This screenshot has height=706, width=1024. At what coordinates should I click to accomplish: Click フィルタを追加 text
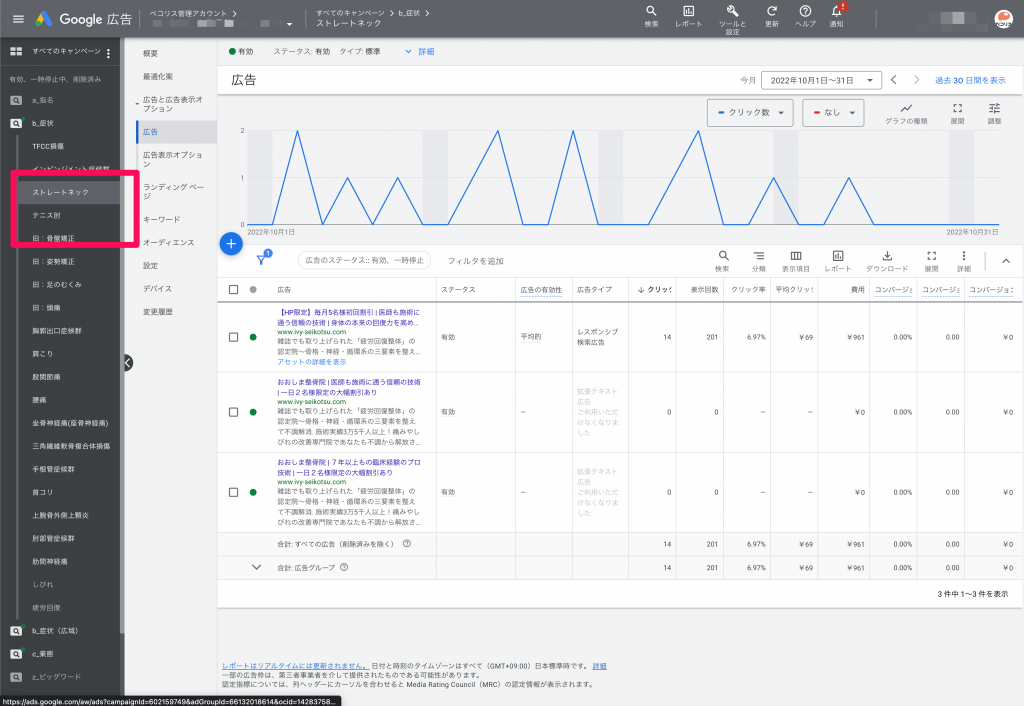[x=475, y=261]
